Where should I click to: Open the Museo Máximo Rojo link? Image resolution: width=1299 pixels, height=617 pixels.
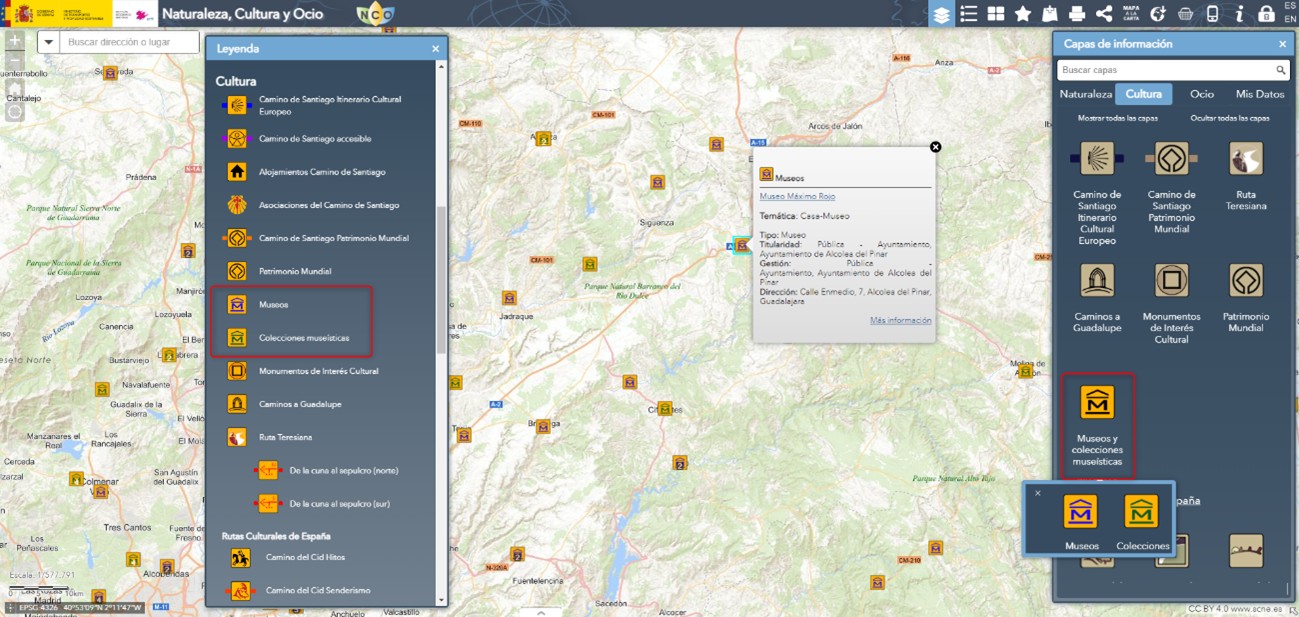pyautogui.click(x=797, y=196)
